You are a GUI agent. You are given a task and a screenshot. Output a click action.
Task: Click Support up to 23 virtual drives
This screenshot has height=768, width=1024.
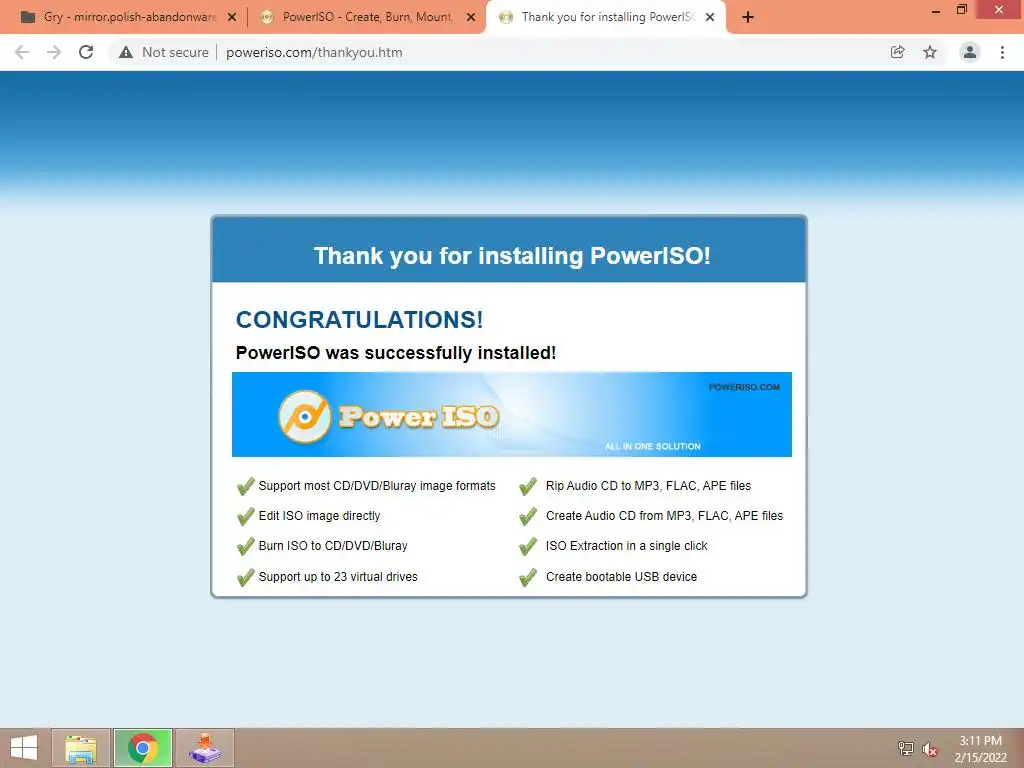click(x=338, y=577)
